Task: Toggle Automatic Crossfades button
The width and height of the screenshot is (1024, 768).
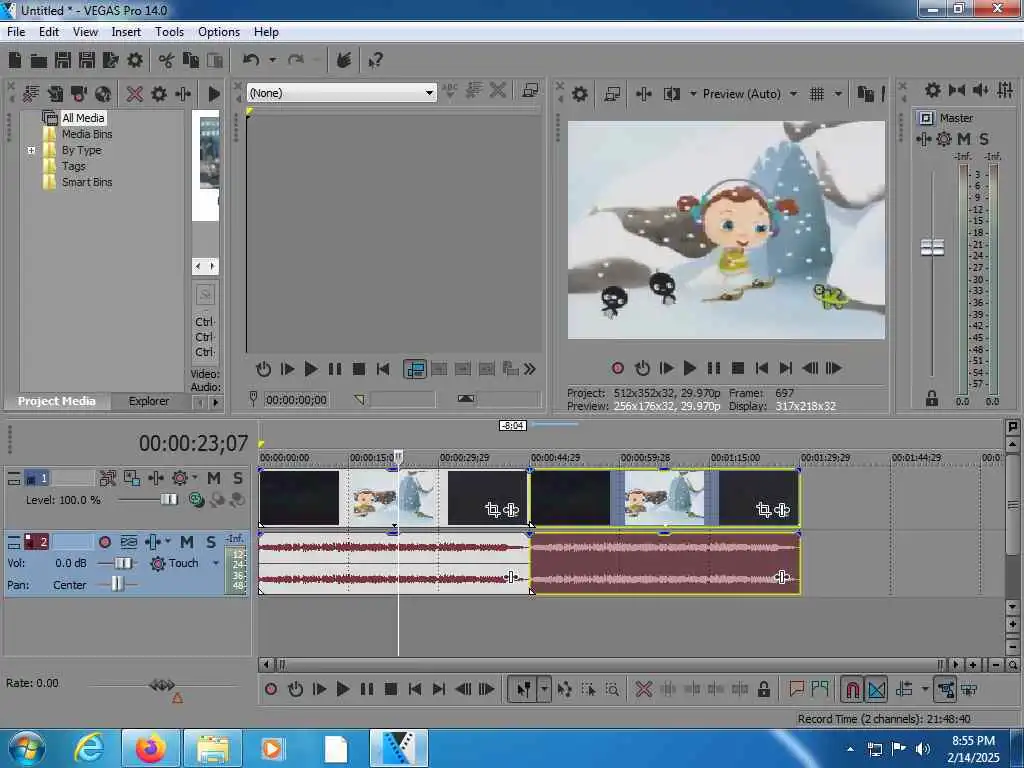Action: click(x=876, y=689)
